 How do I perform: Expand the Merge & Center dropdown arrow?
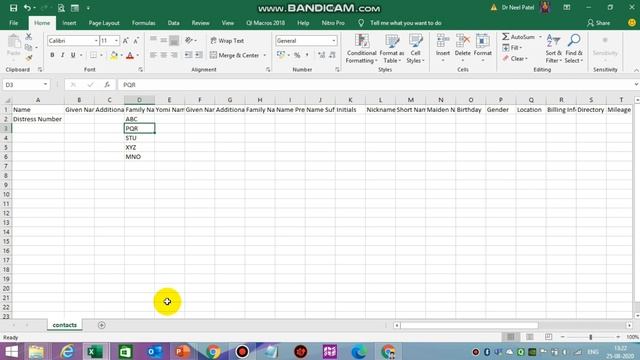click(x=264, y=55)
